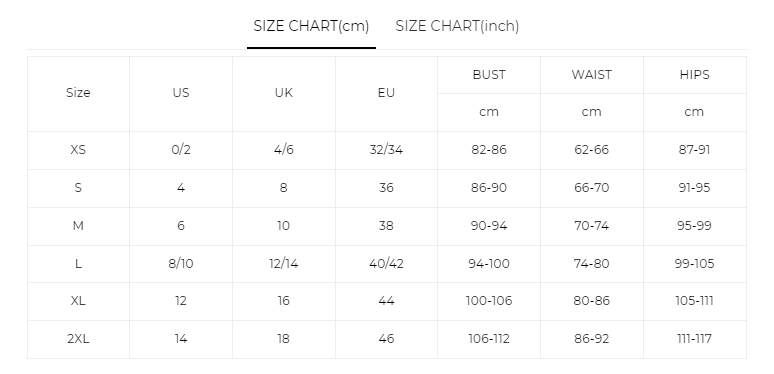The height and width of the screenshot is (374, 774).
Task: Click the UK column header
Action: (x=283, y=93)
